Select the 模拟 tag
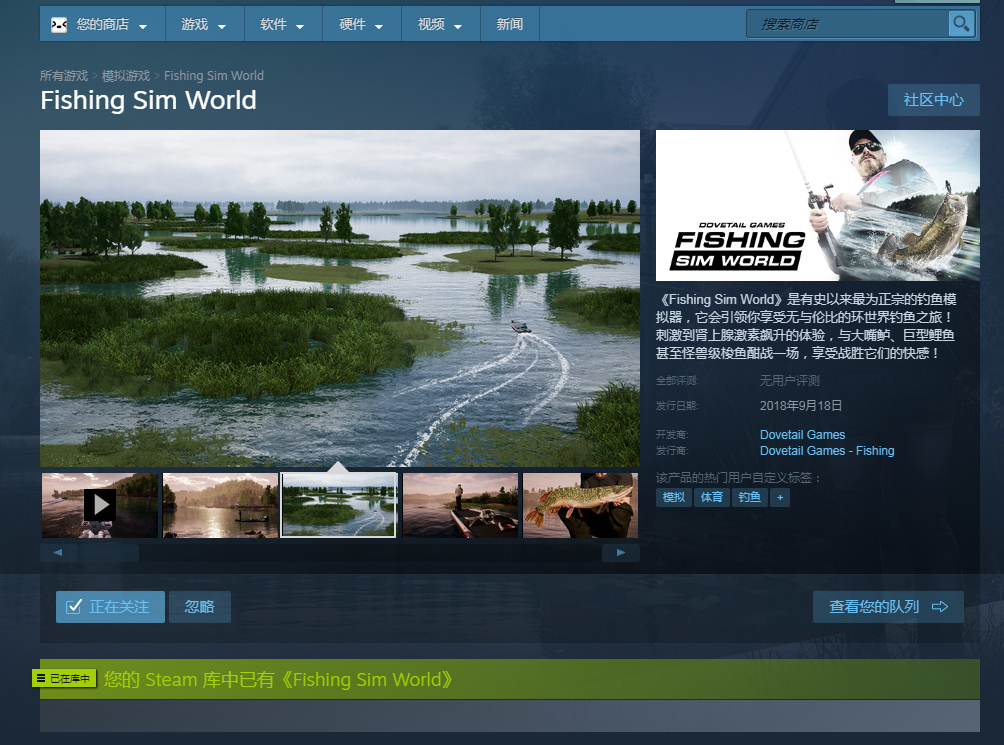This screenshot has height=745, width=1004. point(674,497)
